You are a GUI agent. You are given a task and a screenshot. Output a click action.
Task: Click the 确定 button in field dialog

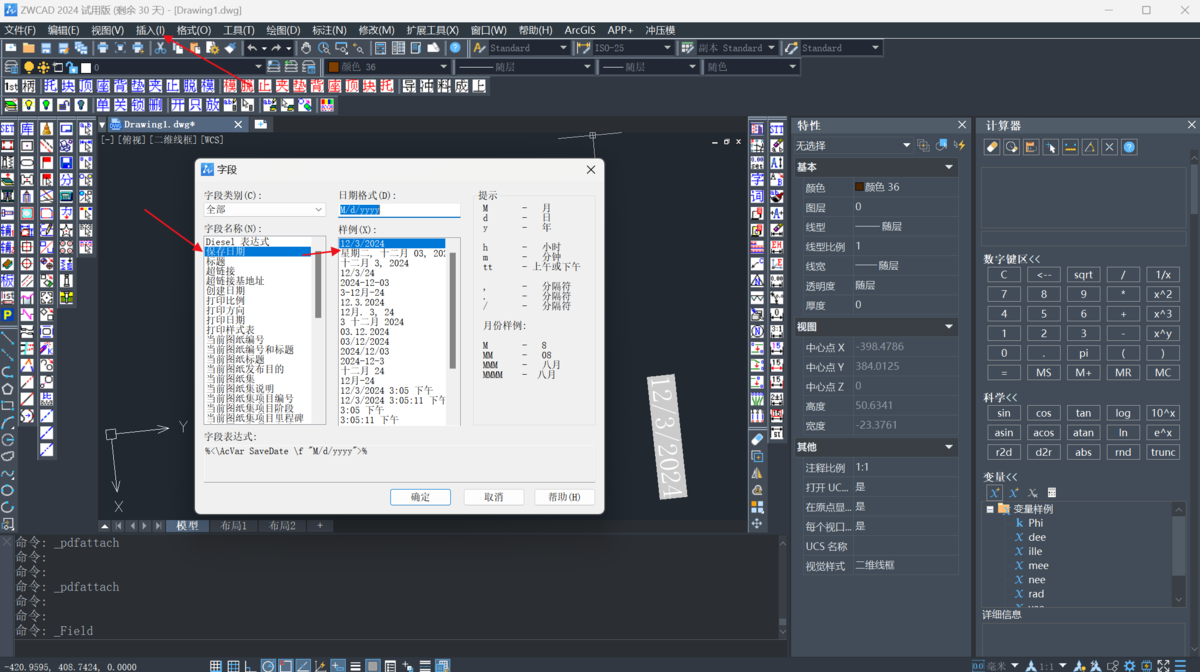420,497
